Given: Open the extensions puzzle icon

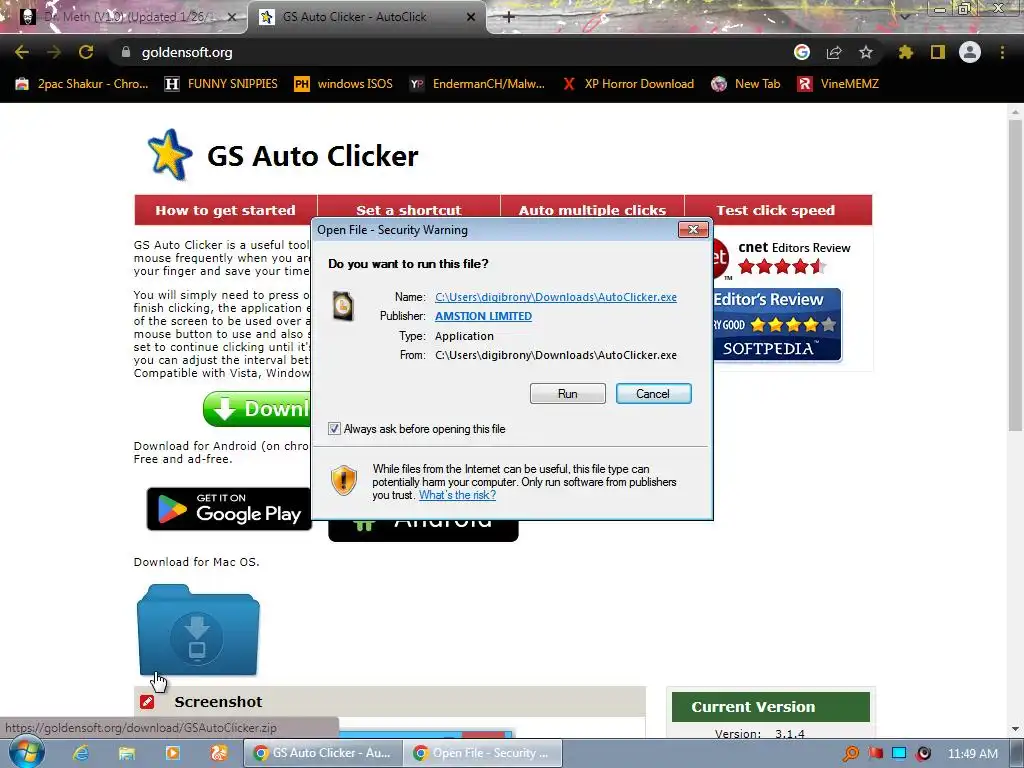Looking at the screenshot, I should [906, 52].
